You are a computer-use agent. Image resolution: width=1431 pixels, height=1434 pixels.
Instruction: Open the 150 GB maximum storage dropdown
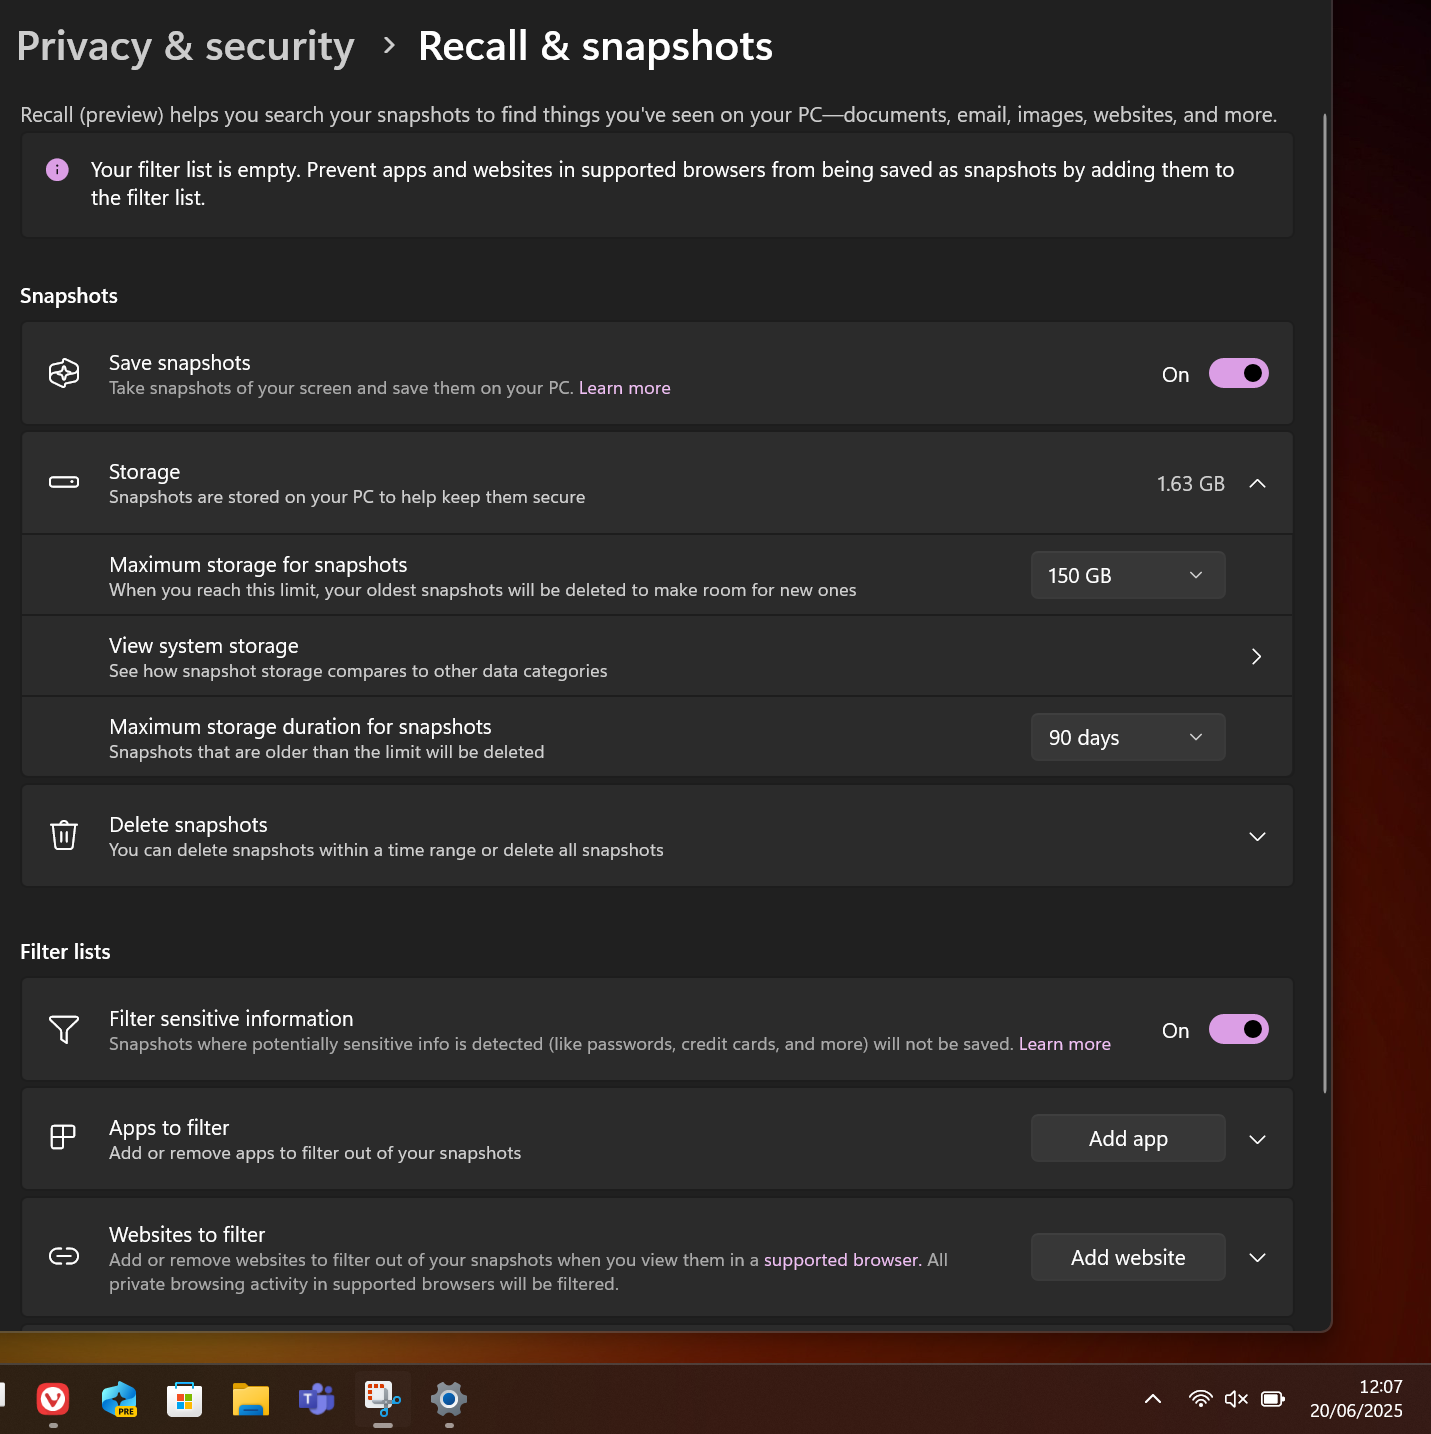coord(1127,576)
